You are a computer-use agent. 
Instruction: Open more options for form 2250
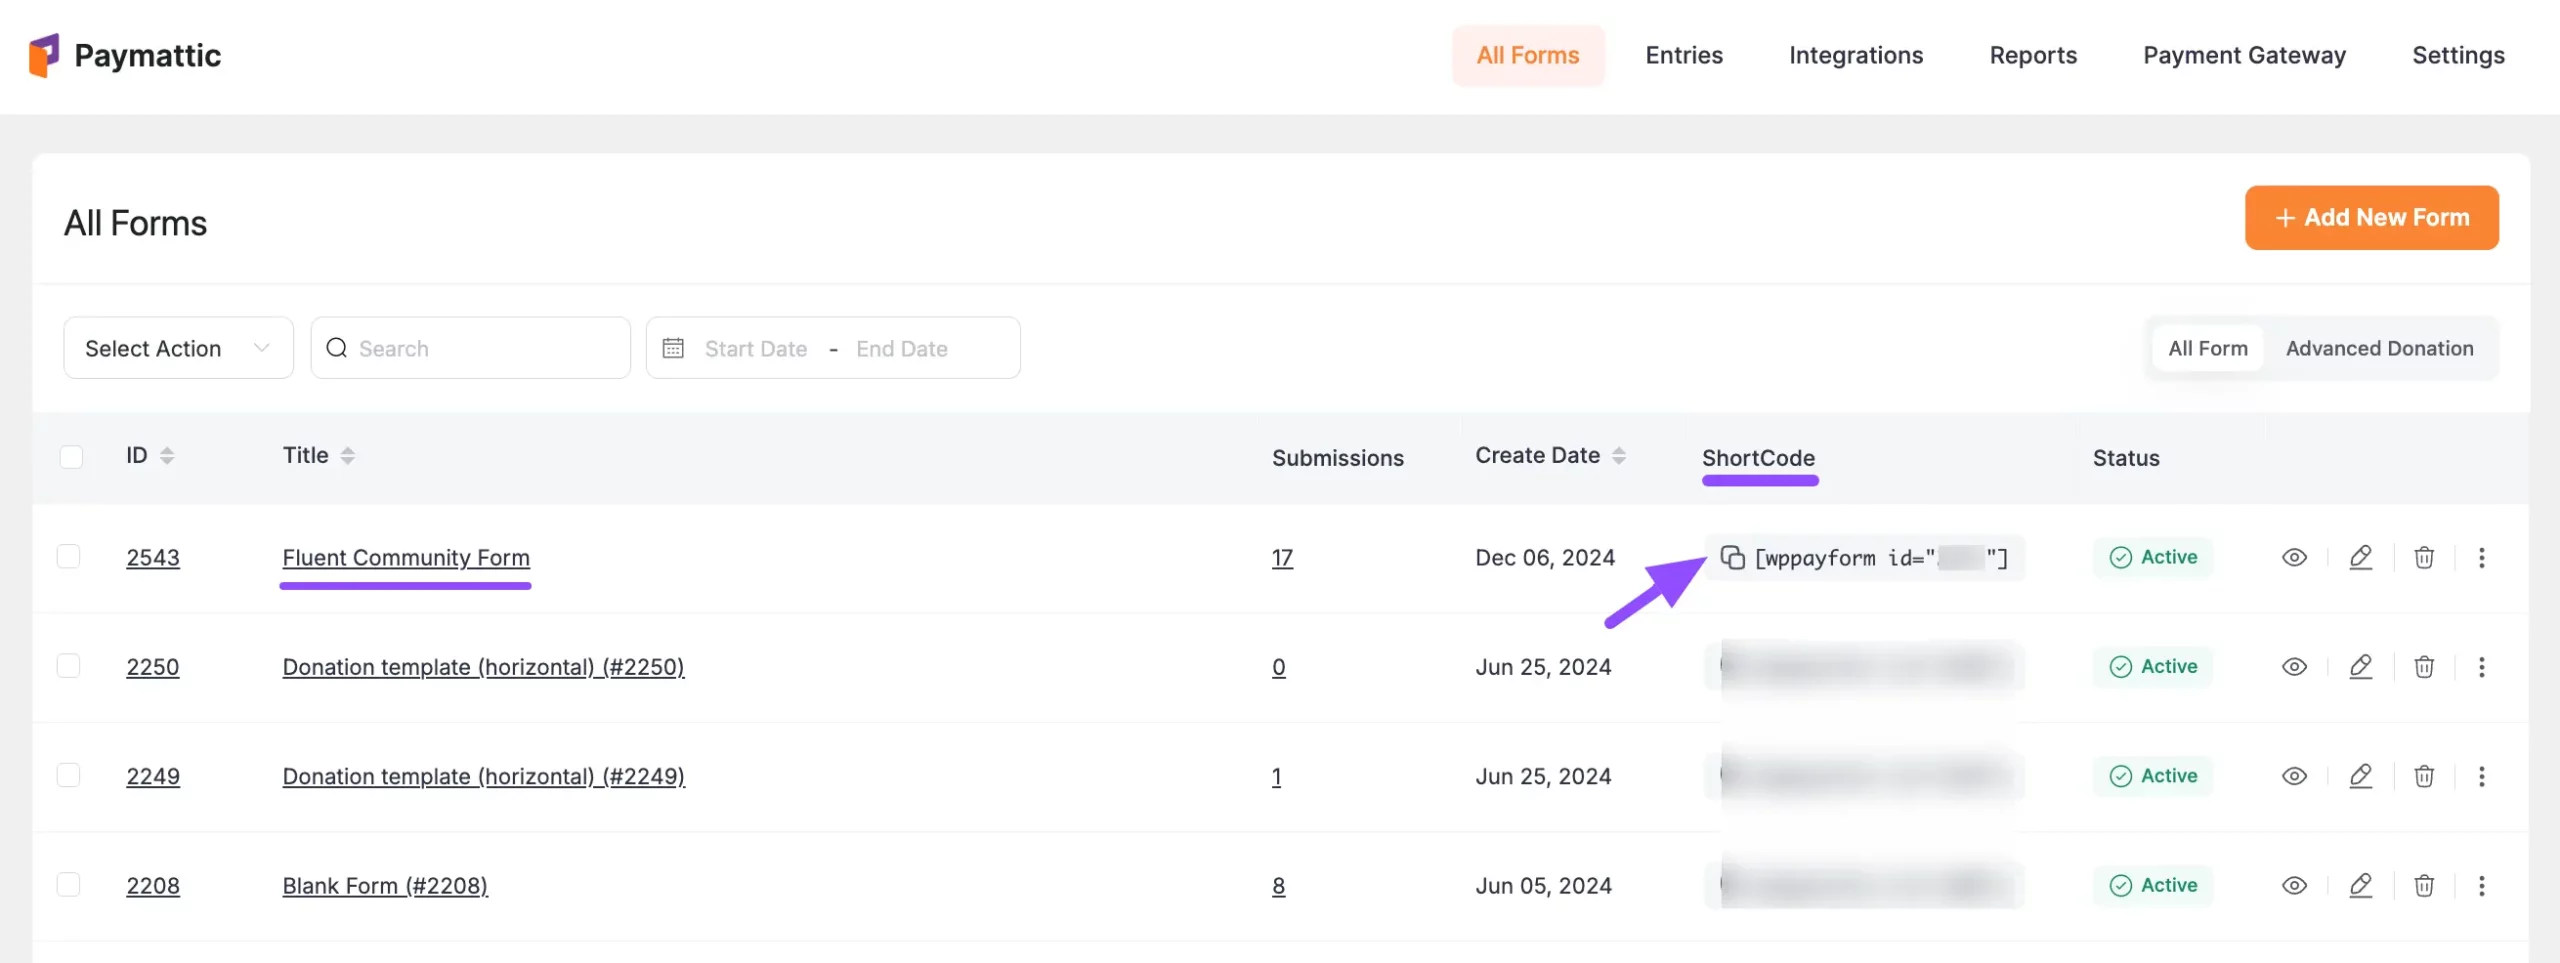click(2481, 667)
